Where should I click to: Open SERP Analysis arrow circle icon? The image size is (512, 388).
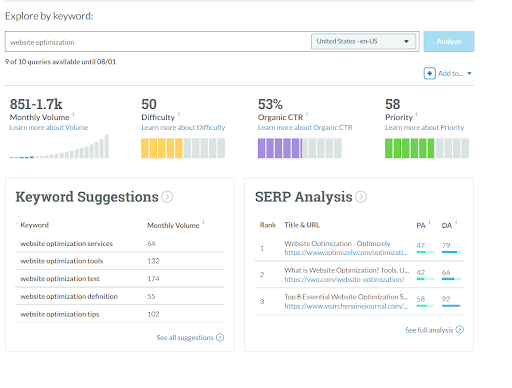click(361, 197)
